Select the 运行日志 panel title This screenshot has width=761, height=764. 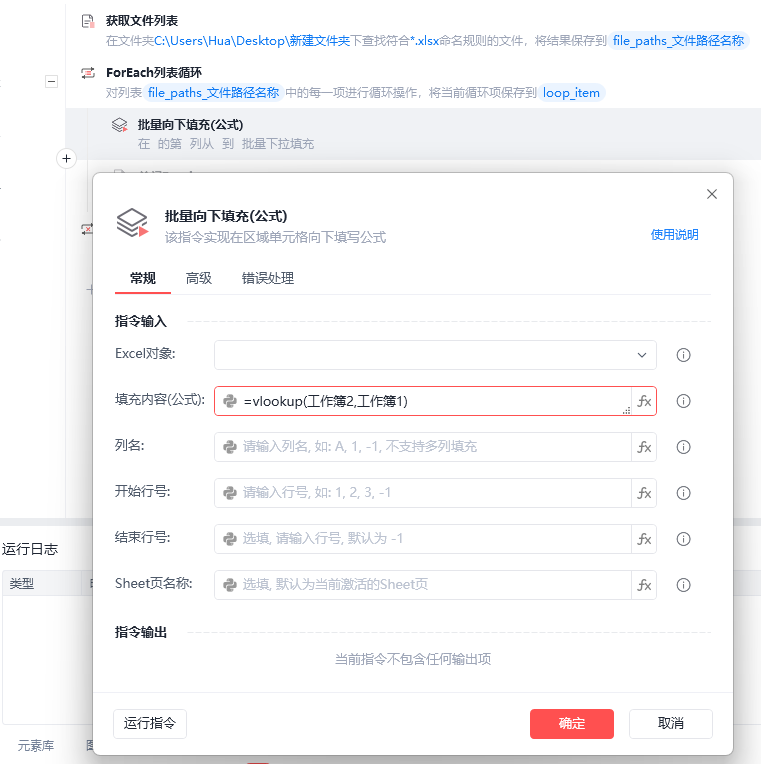tap(30, 549)
